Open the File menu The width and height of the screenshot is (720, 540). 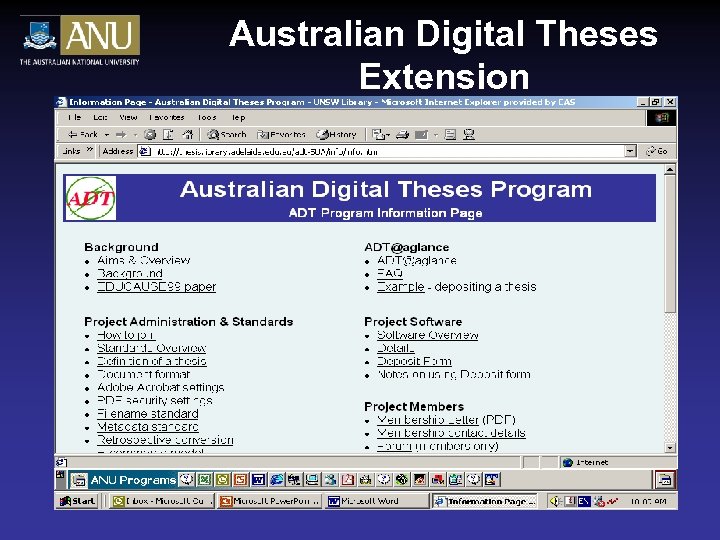coord(74,118)
